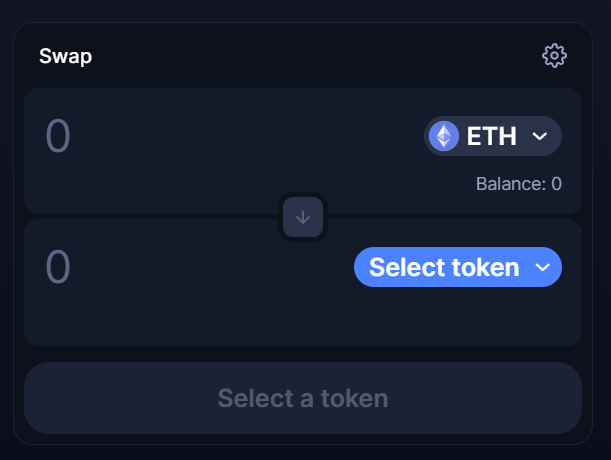611x460 pixels.
Task: Focus the top pay amount field
Action: [200, 136]
